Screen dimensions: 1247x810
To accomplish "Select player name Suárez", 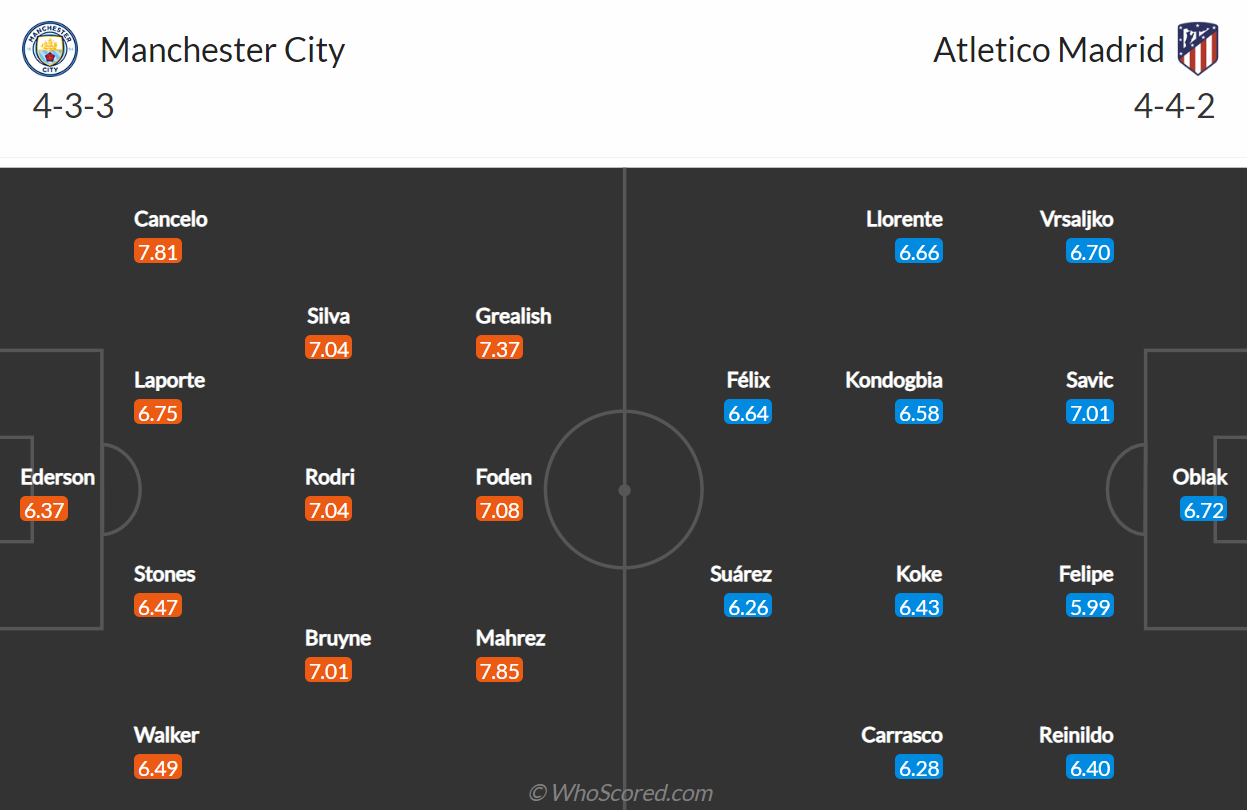I will (x=741, y=574).
